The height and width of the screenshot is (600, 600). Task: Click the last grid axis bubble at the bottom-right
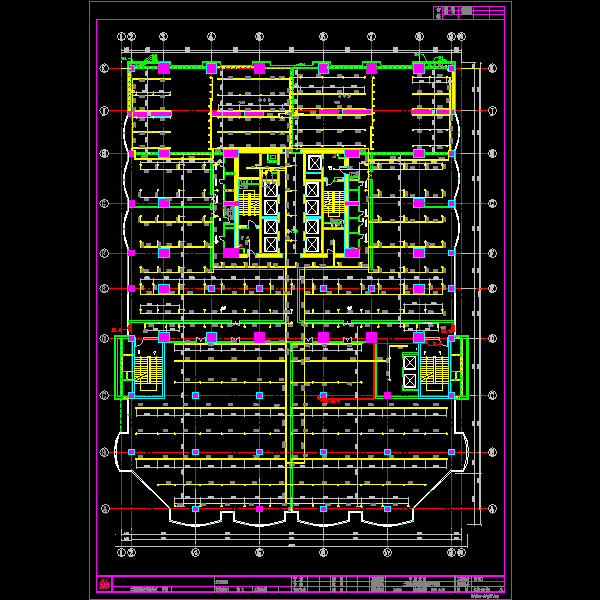click(461, 553)
